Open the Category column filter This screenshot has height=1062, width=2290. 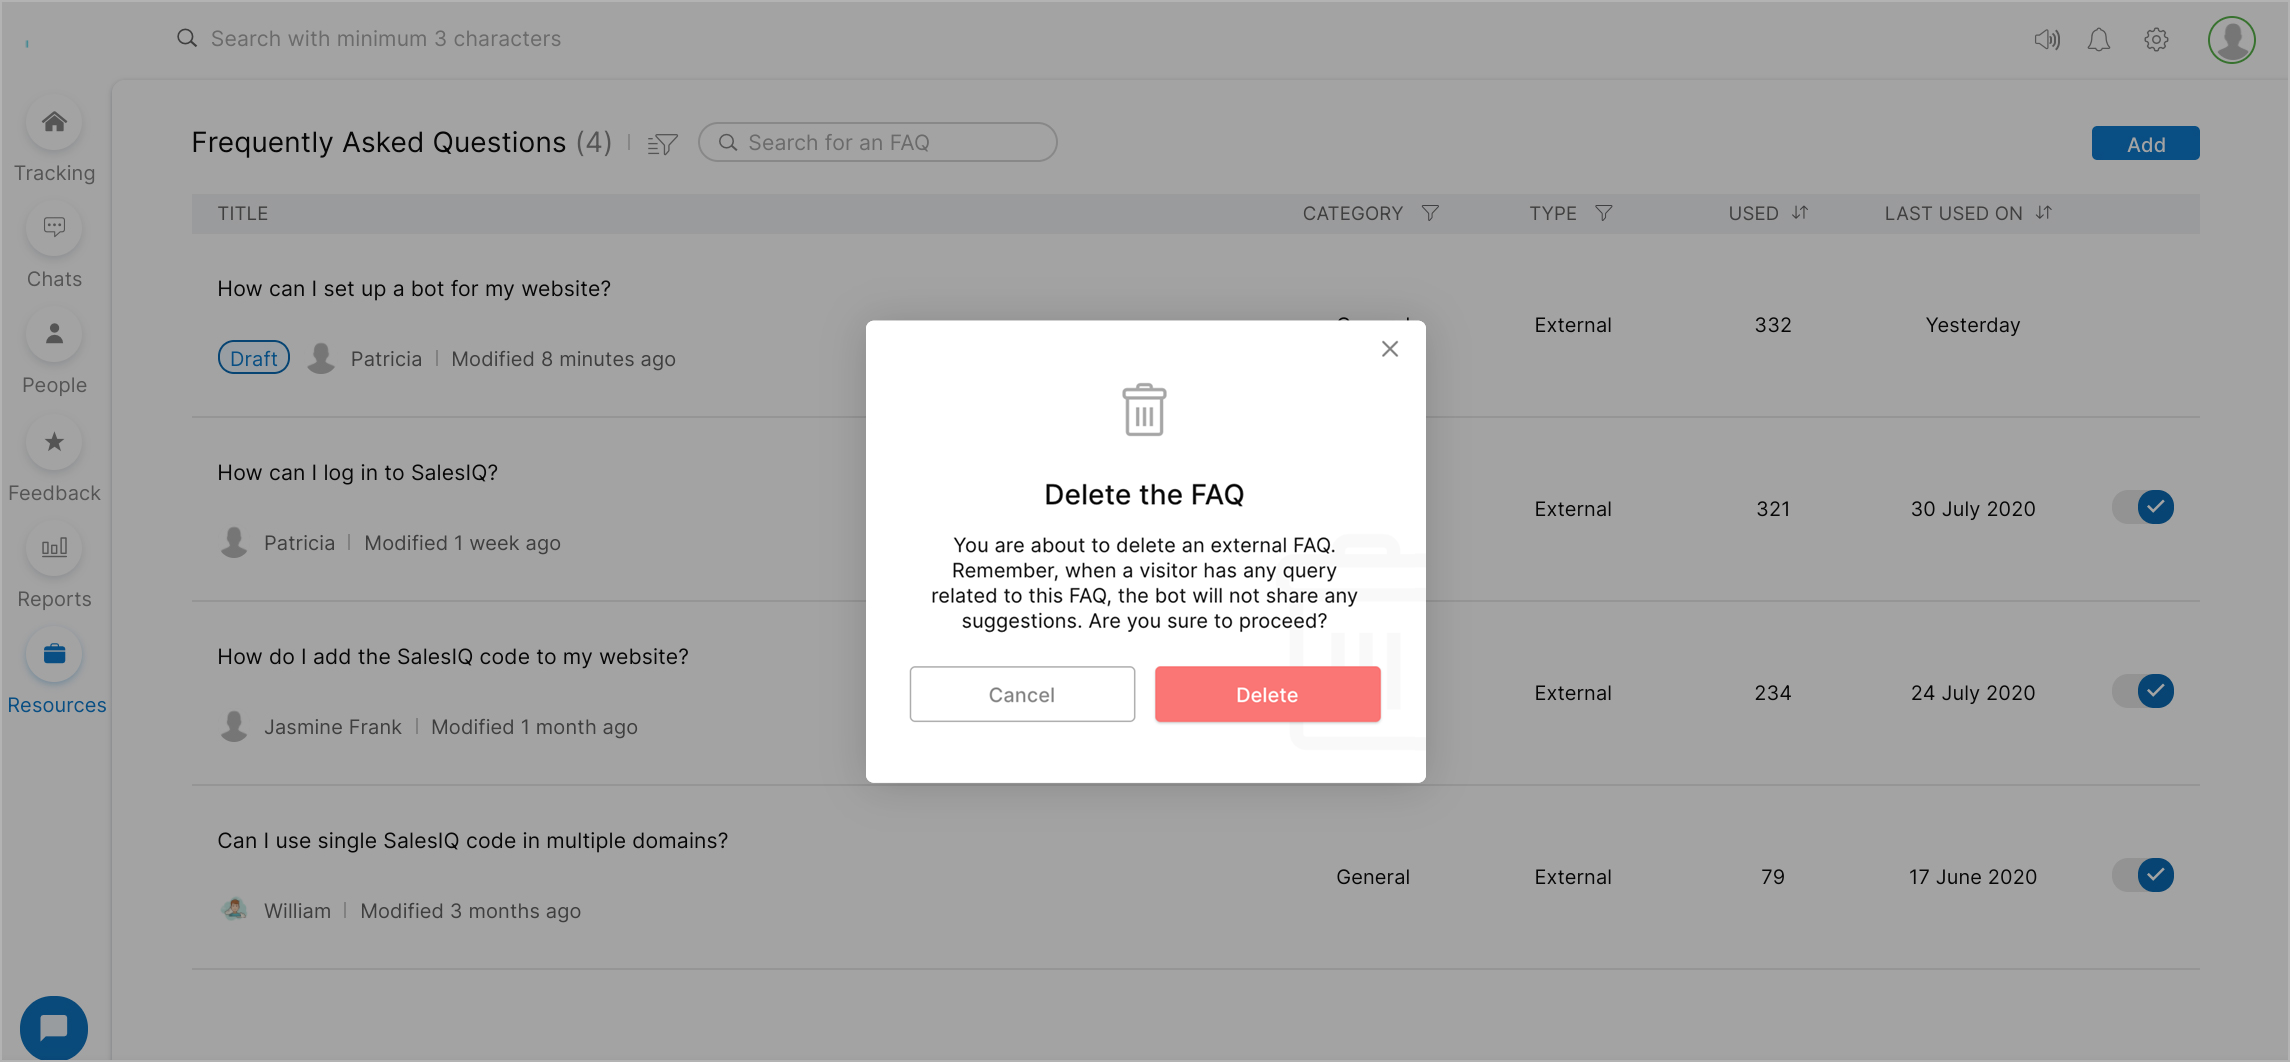click(1430, 213)
